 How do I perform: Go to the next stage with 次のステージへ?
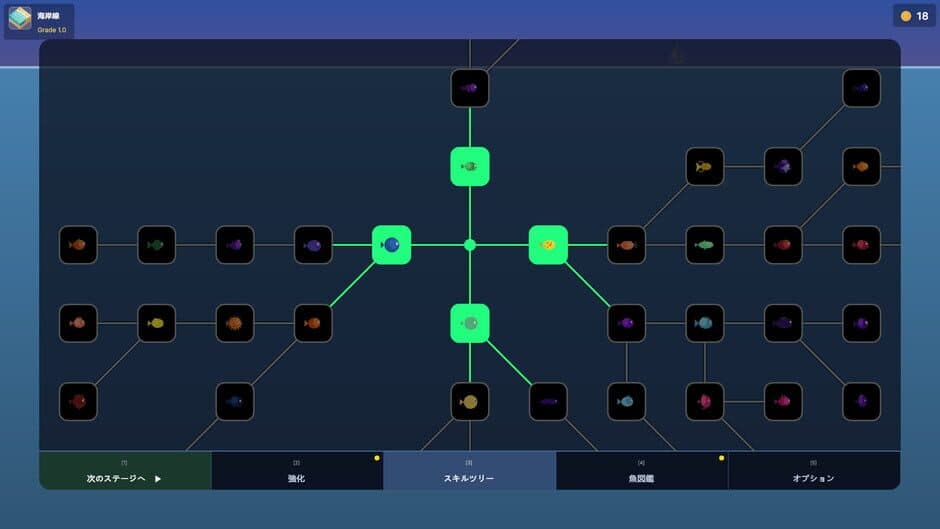pyautogui.click(x=125, y=471)
